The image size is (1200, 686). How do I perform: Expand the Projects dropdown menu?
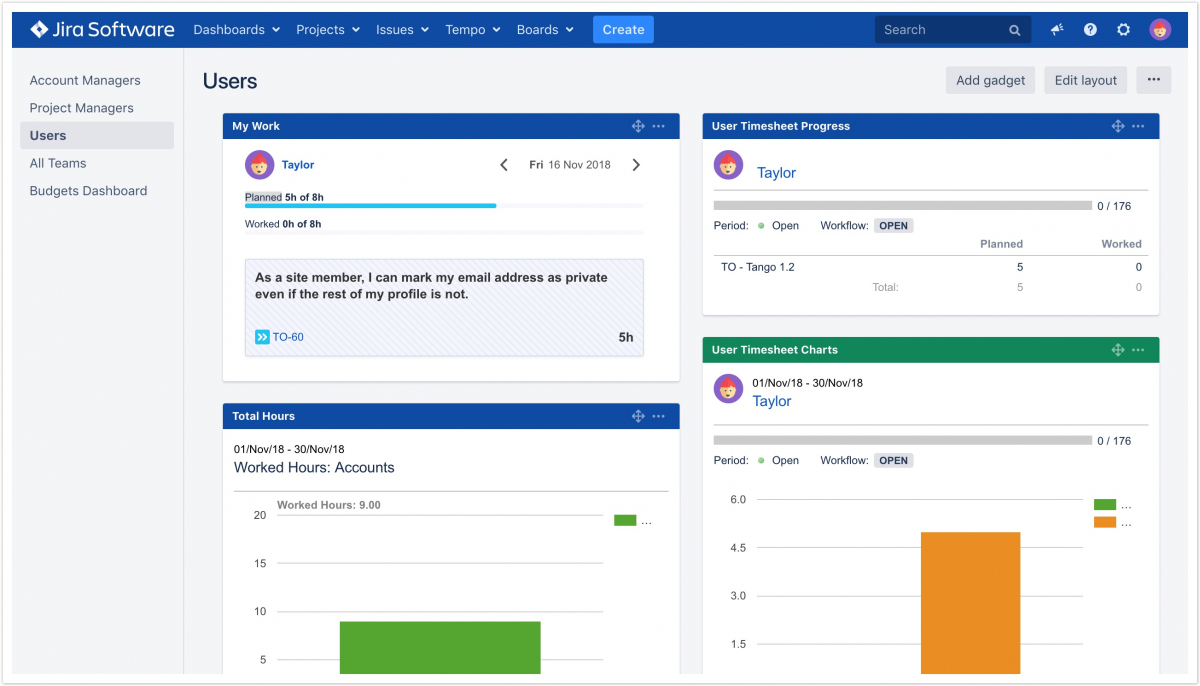coord(327,30)
